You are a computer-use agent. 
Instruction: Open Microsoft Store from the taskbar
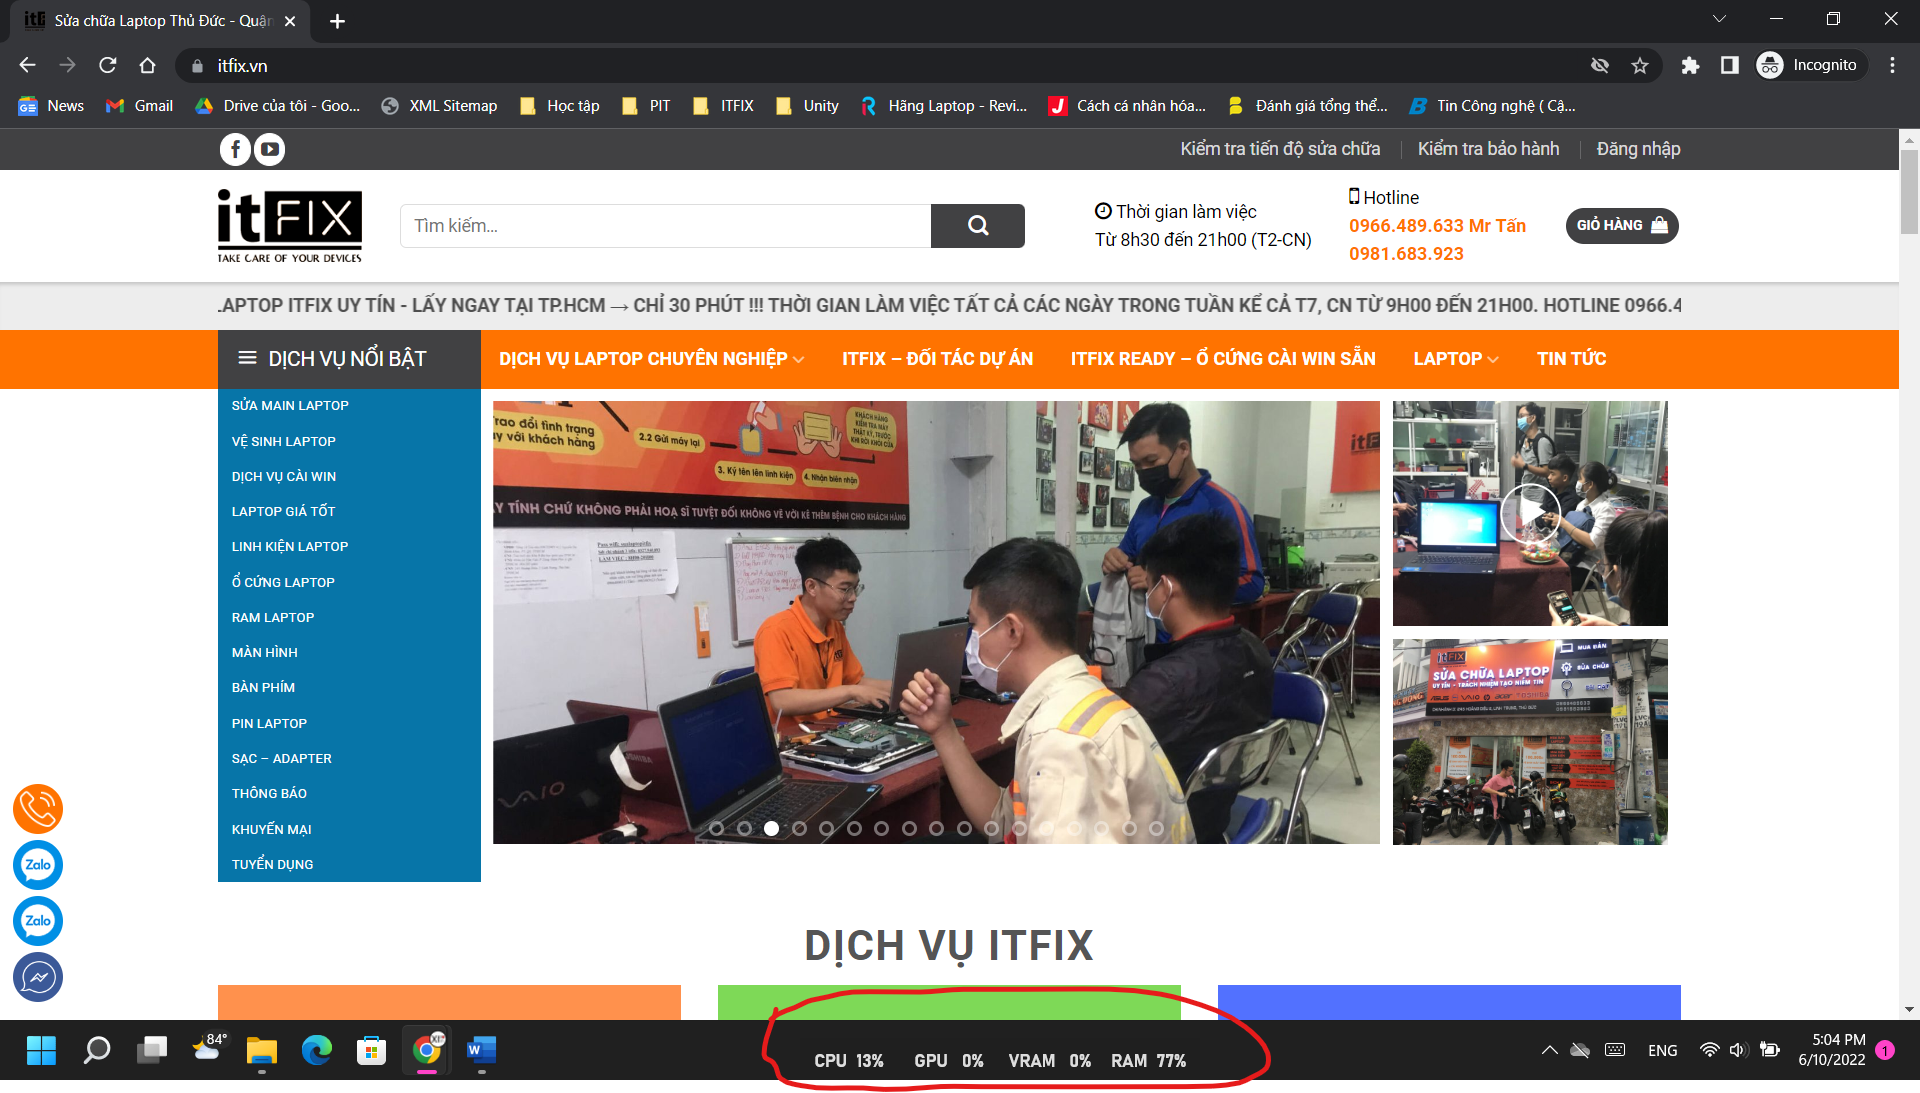[x=372, y=1050]
